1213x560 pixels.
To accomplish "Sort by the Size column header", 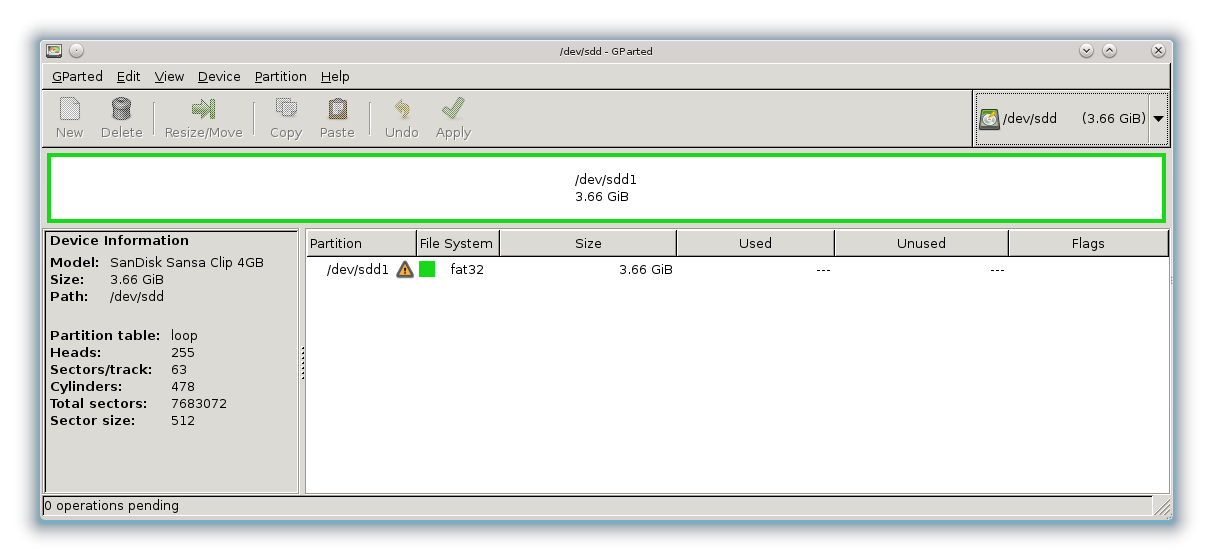I will (588, 243).
